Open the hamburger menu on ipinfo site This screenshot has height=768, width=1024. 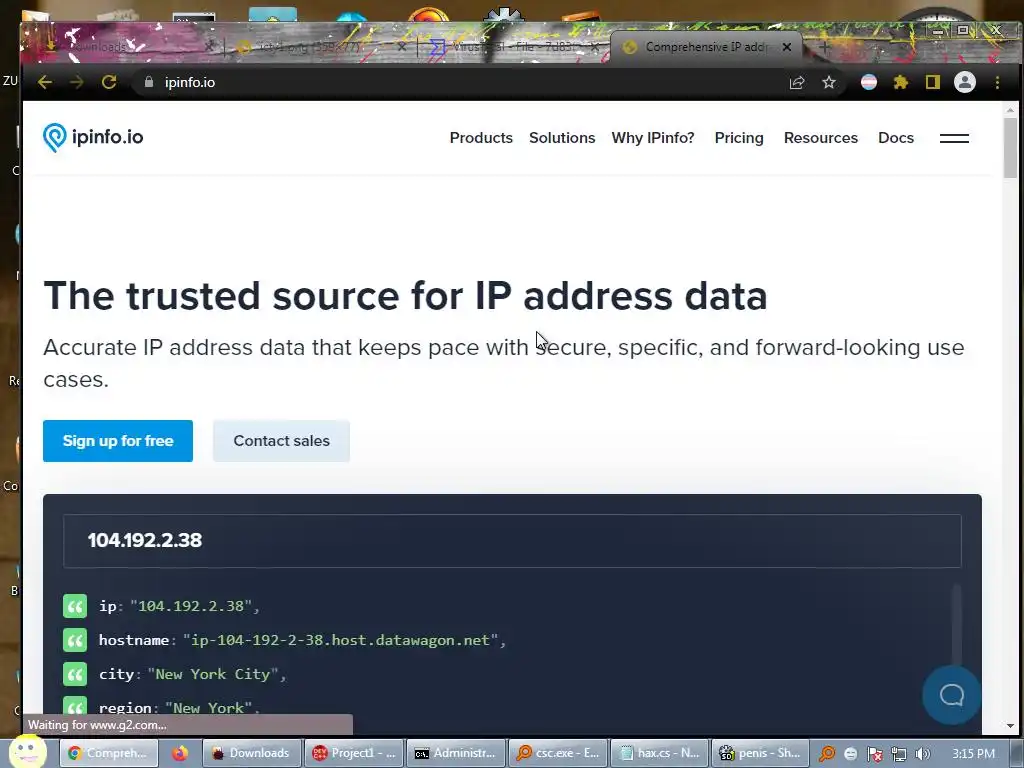954,138
